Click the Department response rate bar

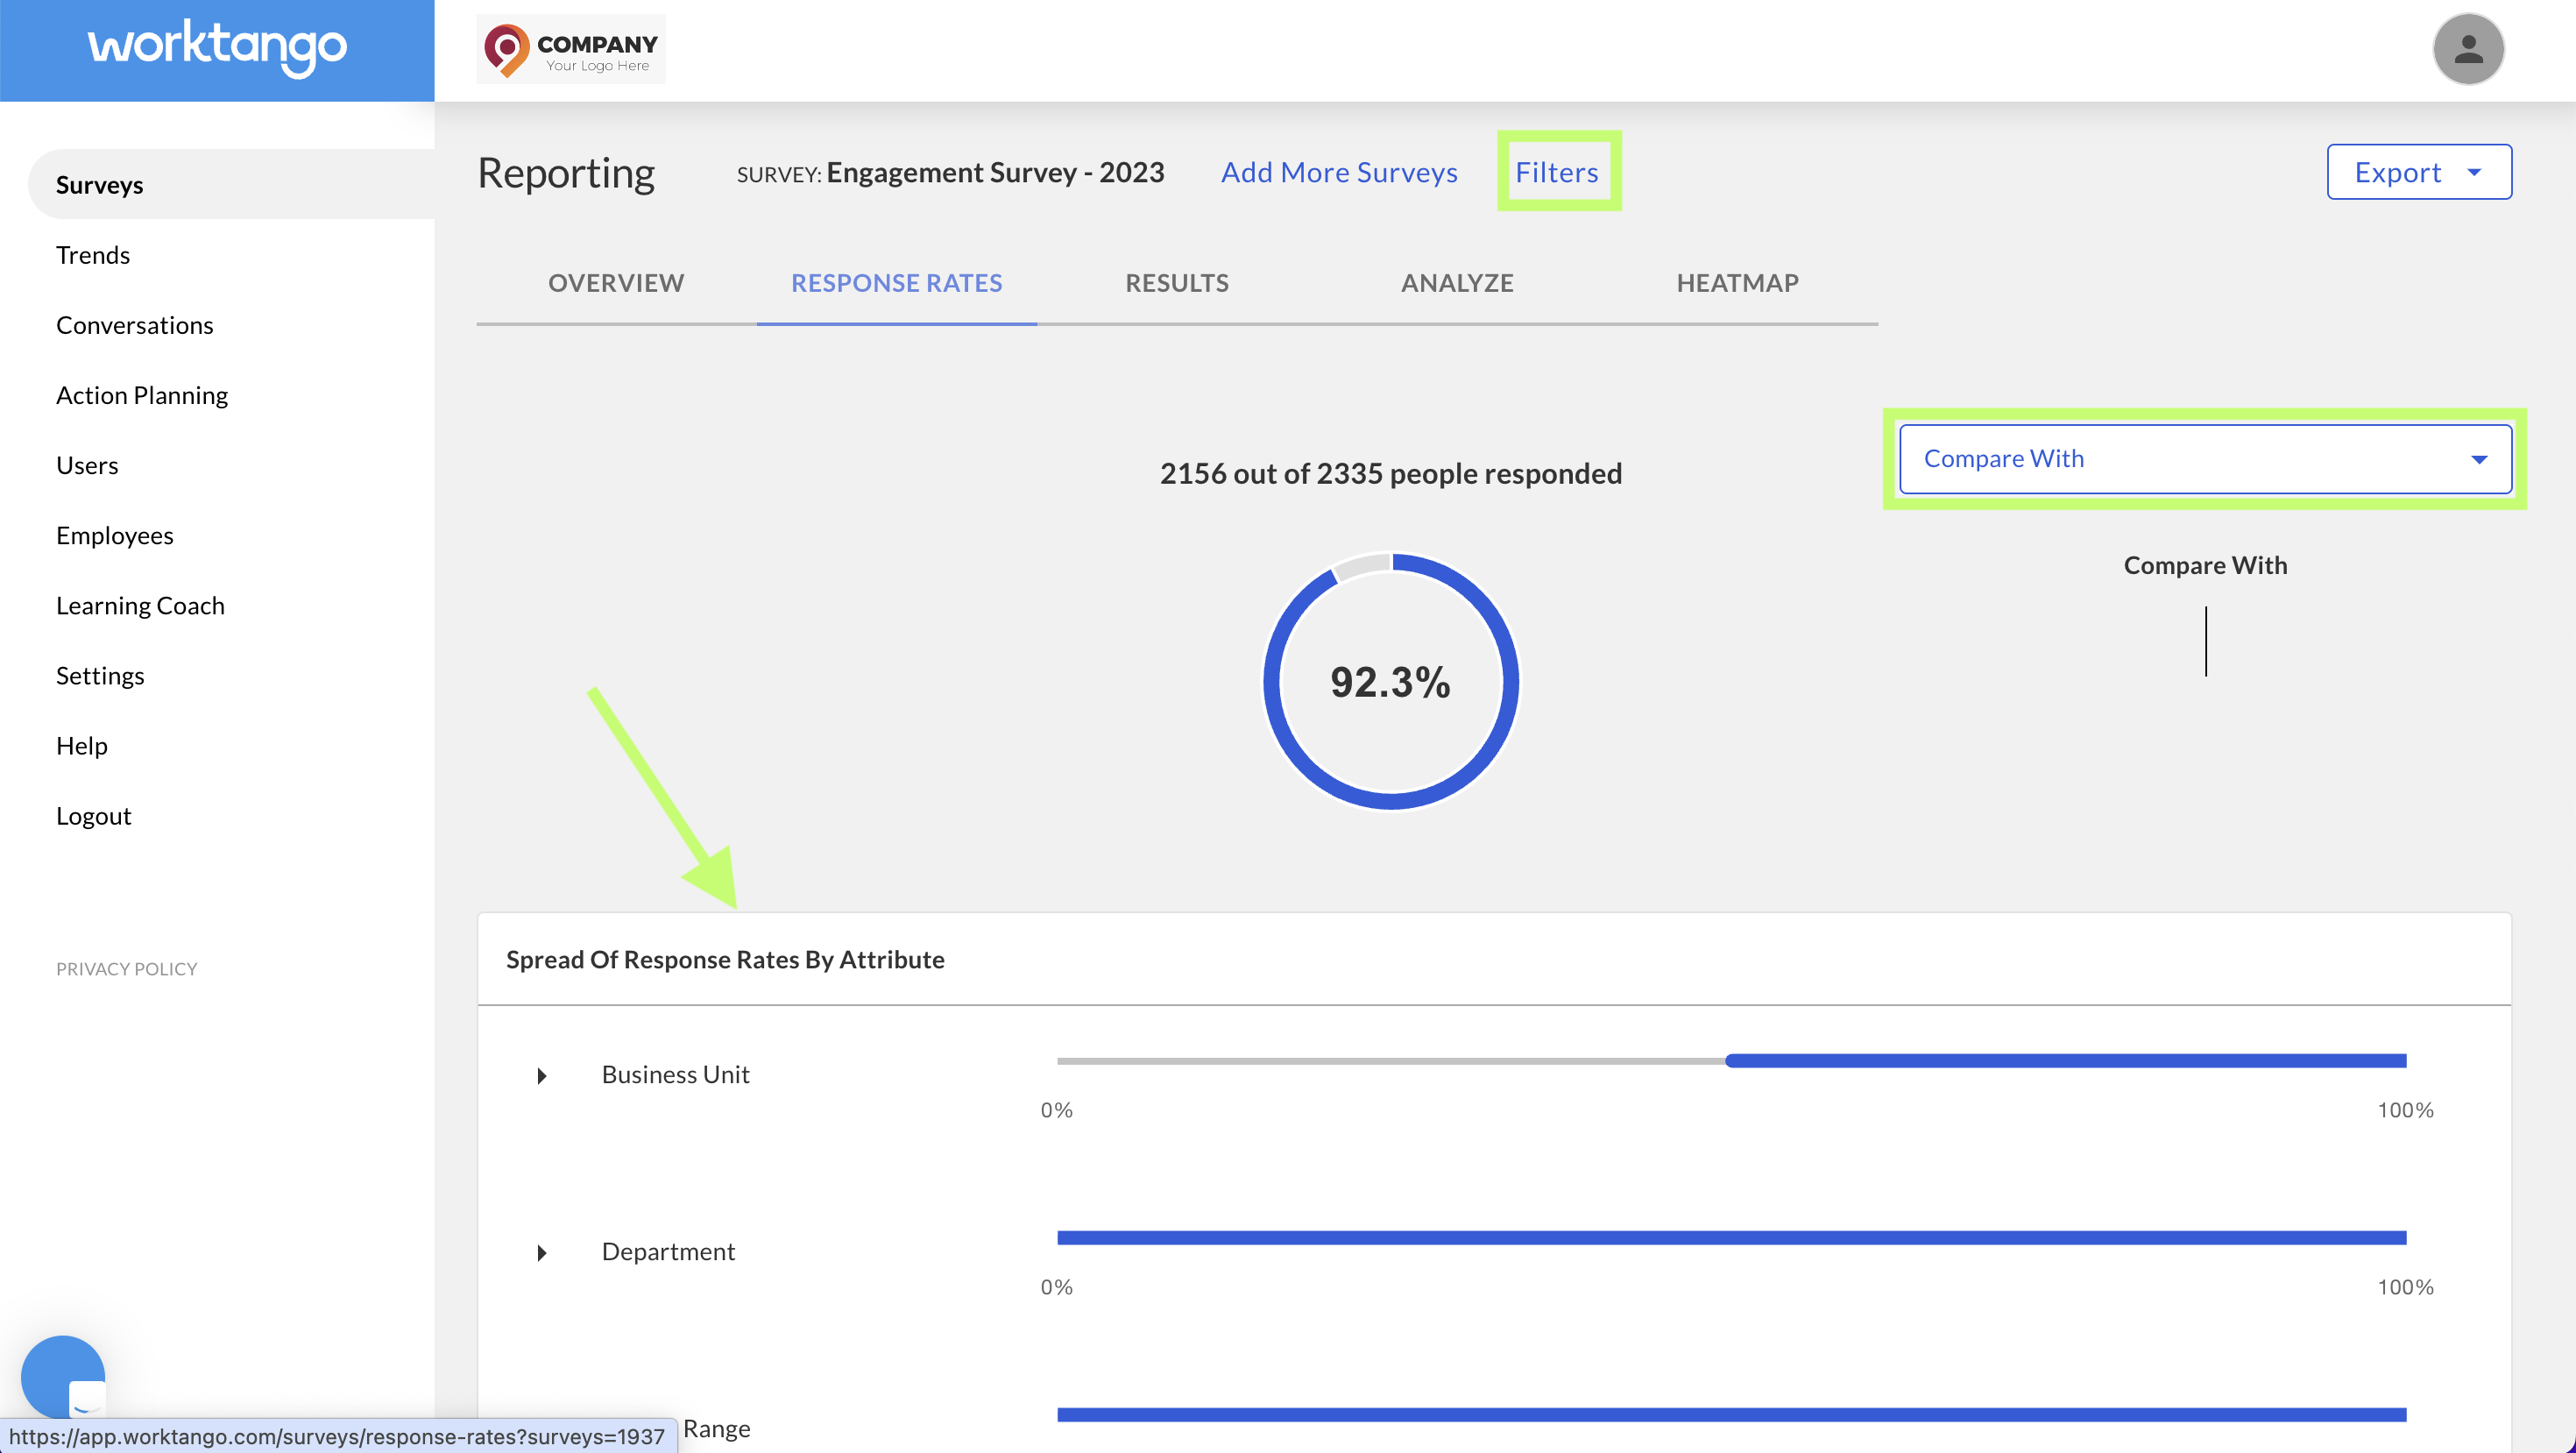tap(1732, 1238)
